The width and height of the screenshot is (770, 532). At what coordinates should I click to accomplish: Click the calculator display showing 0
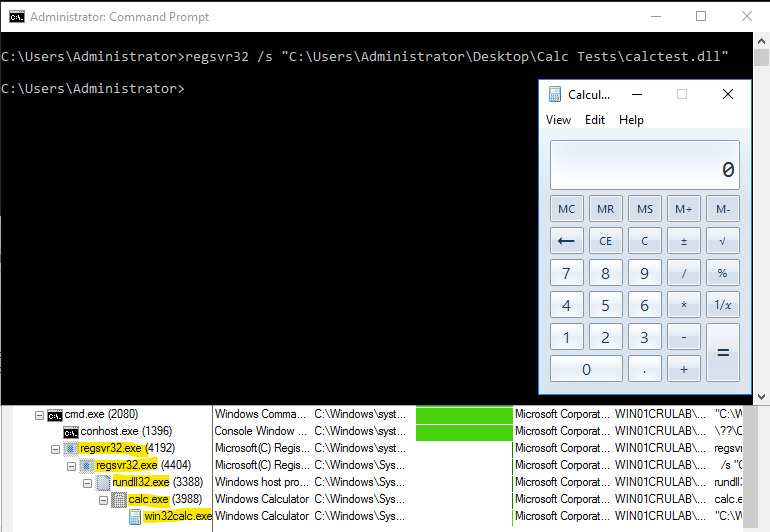644,166
